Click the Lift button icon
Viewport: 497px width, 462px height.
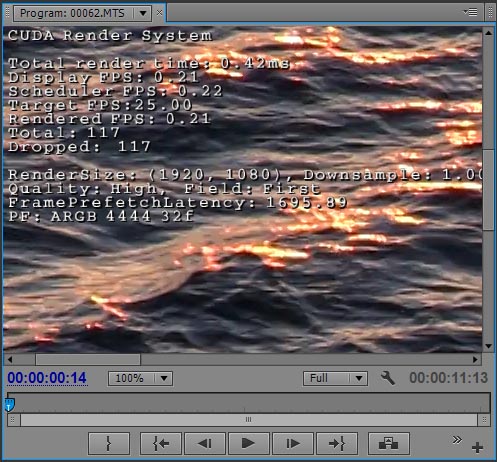(x=389, y=443)
